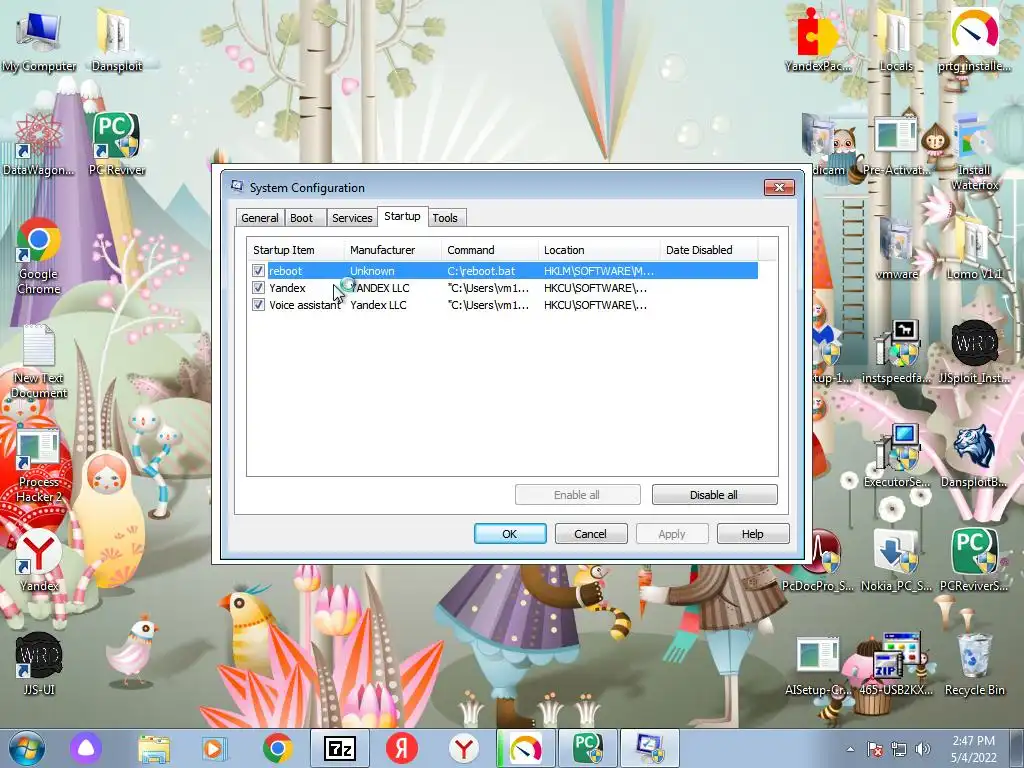Select AISetup-Cr... desktop icon

click(818, 665)
